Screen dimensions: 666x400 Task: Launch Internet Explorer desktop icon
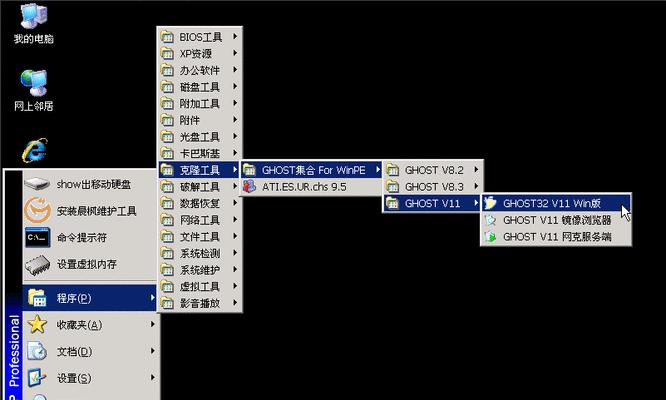click(34, 150)
